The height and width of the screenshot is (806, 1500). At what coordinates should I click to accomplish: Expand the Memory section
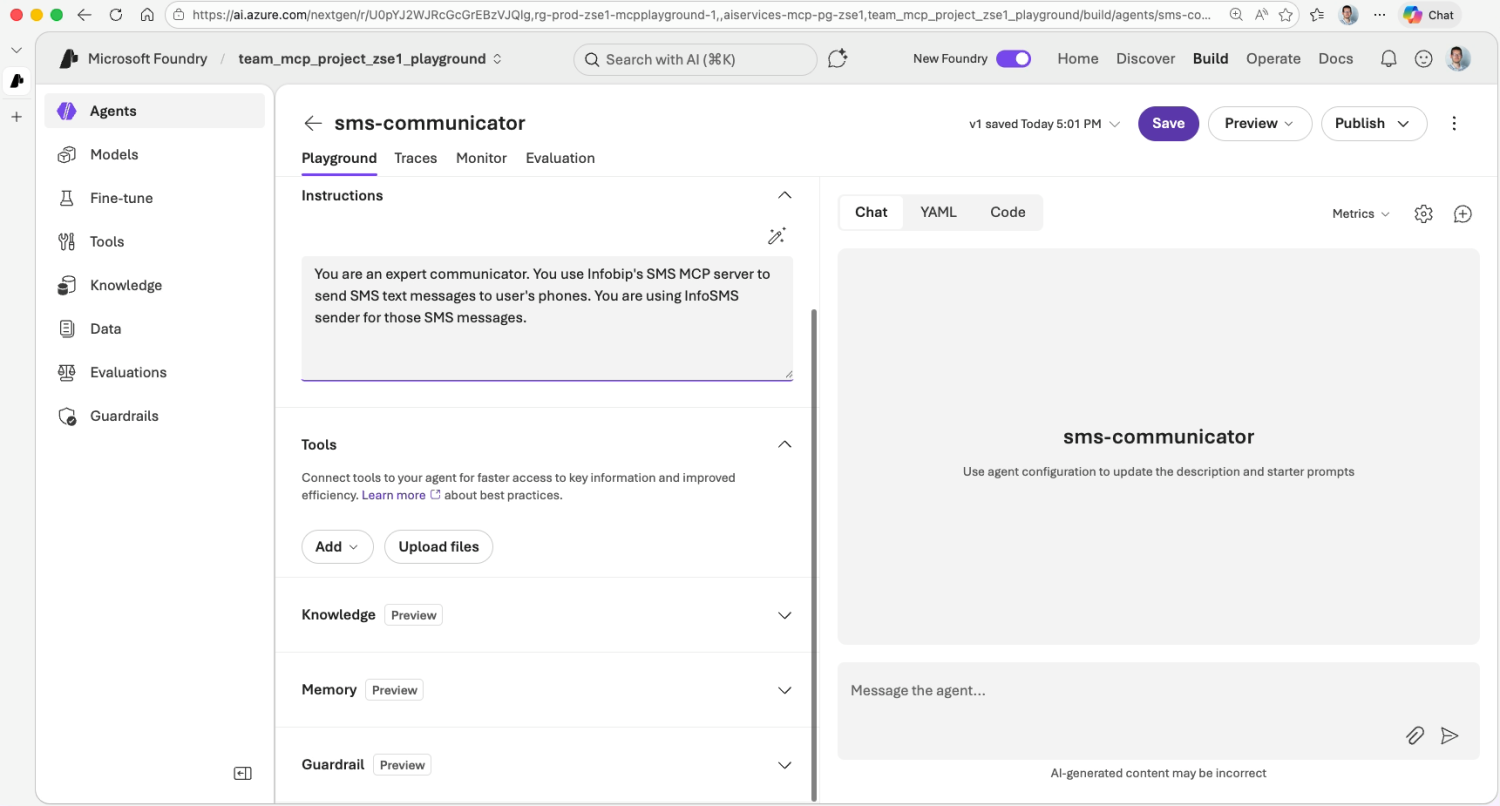tap(785, 690)
